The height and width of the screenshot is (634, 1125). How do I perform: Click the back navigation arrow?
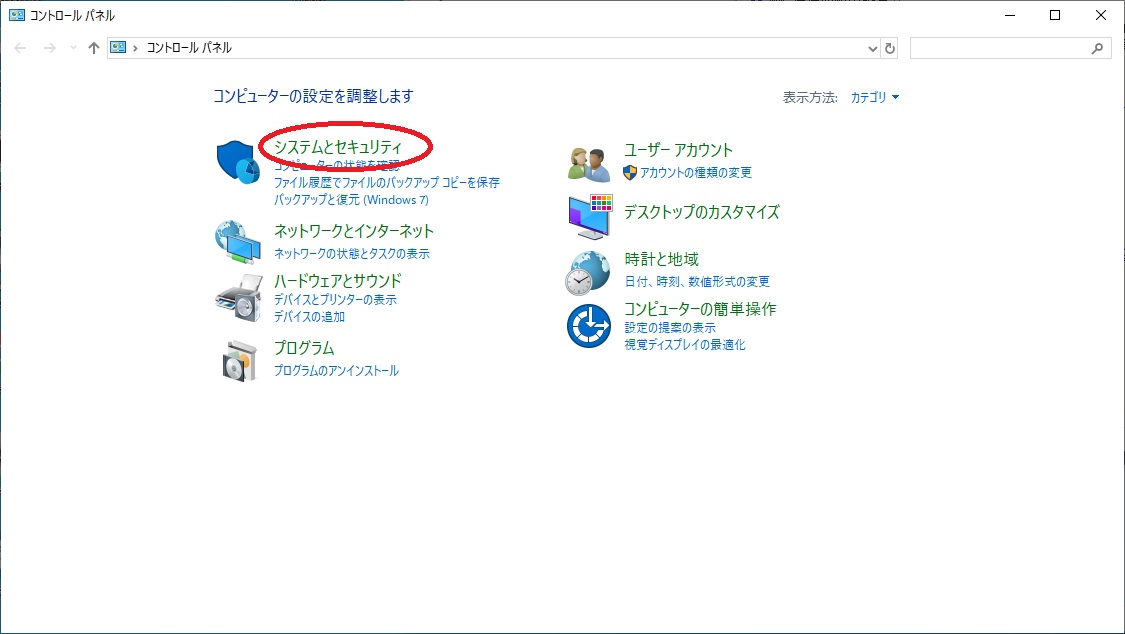21,47
